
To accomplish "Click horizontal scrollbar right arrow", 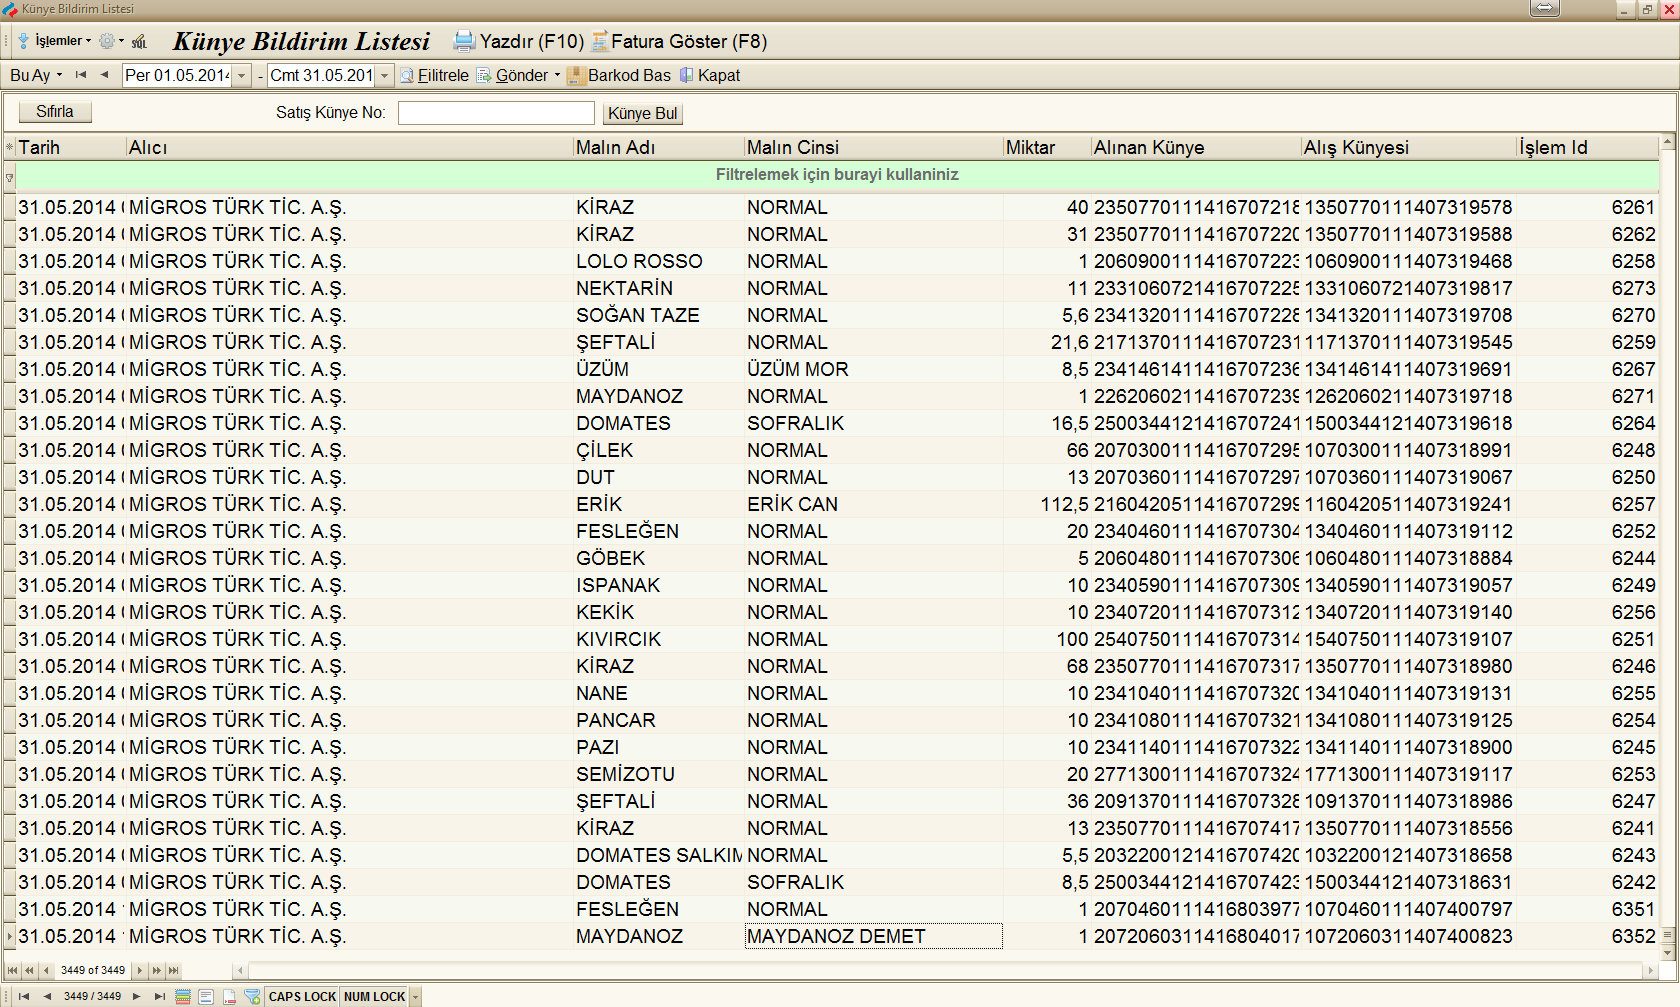I will pos(1650,970).
